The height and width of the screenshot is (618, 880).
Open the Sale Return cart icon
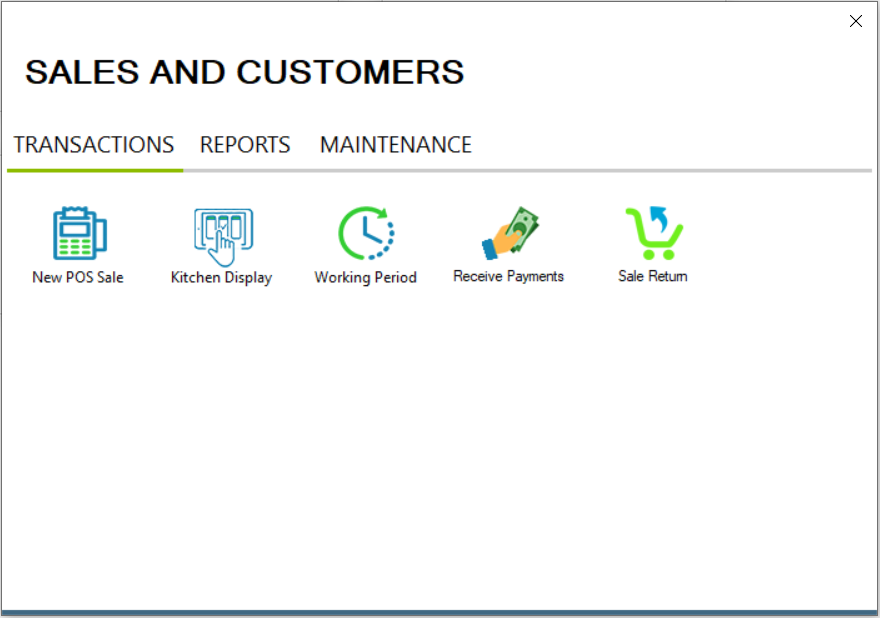point(654,233)
